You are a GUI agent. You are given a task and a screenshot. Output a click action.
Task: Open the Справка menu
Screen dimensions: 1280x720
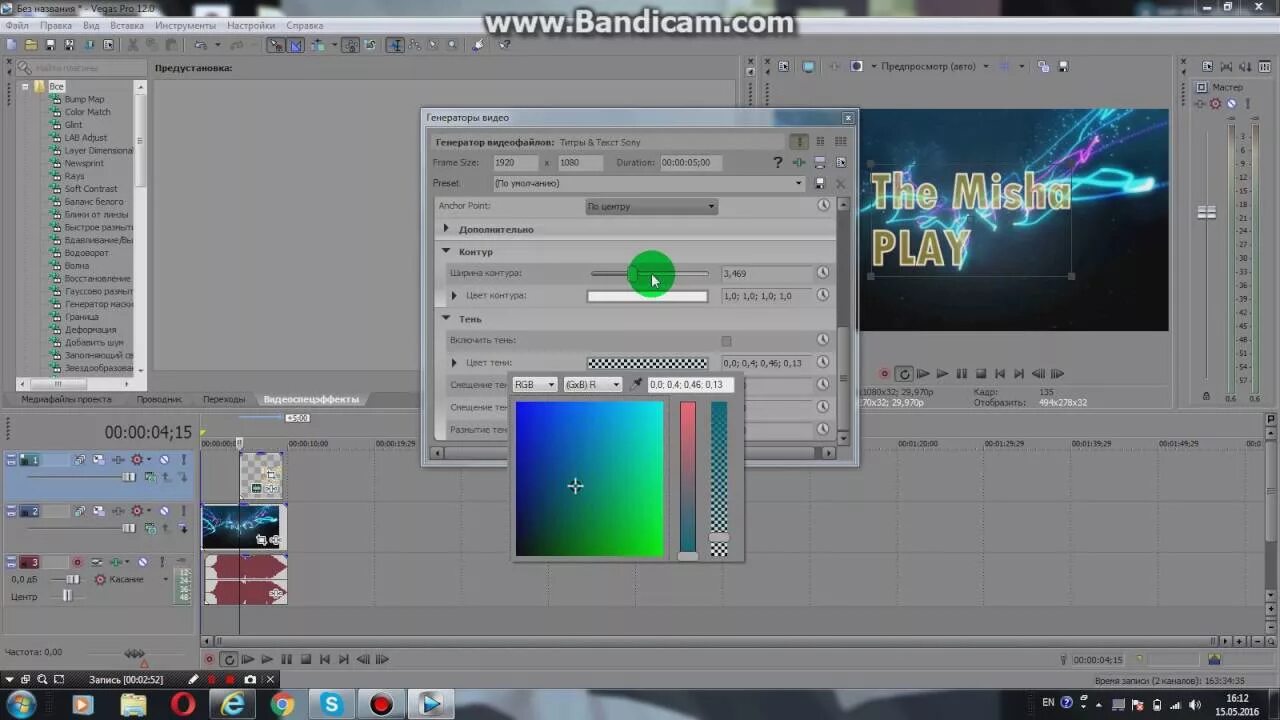pyautogui.click(x=304, y=25)
